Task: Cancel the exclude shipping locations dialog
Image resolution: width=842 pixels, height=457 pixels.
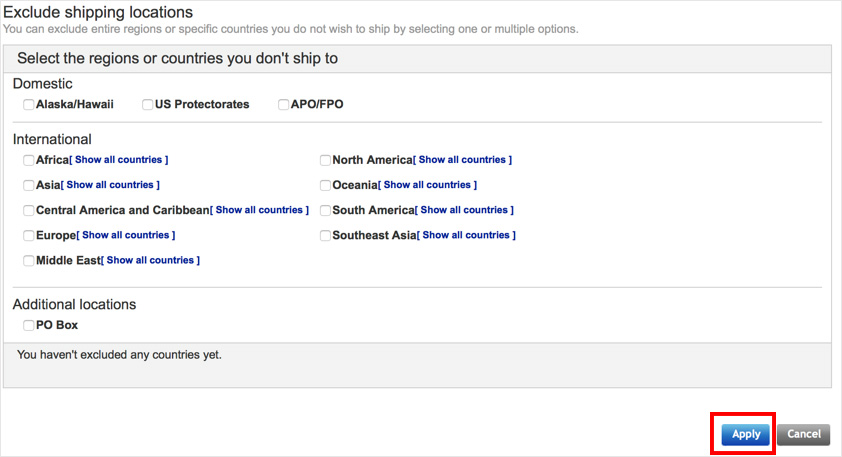Action: click(x=803, y=434)
